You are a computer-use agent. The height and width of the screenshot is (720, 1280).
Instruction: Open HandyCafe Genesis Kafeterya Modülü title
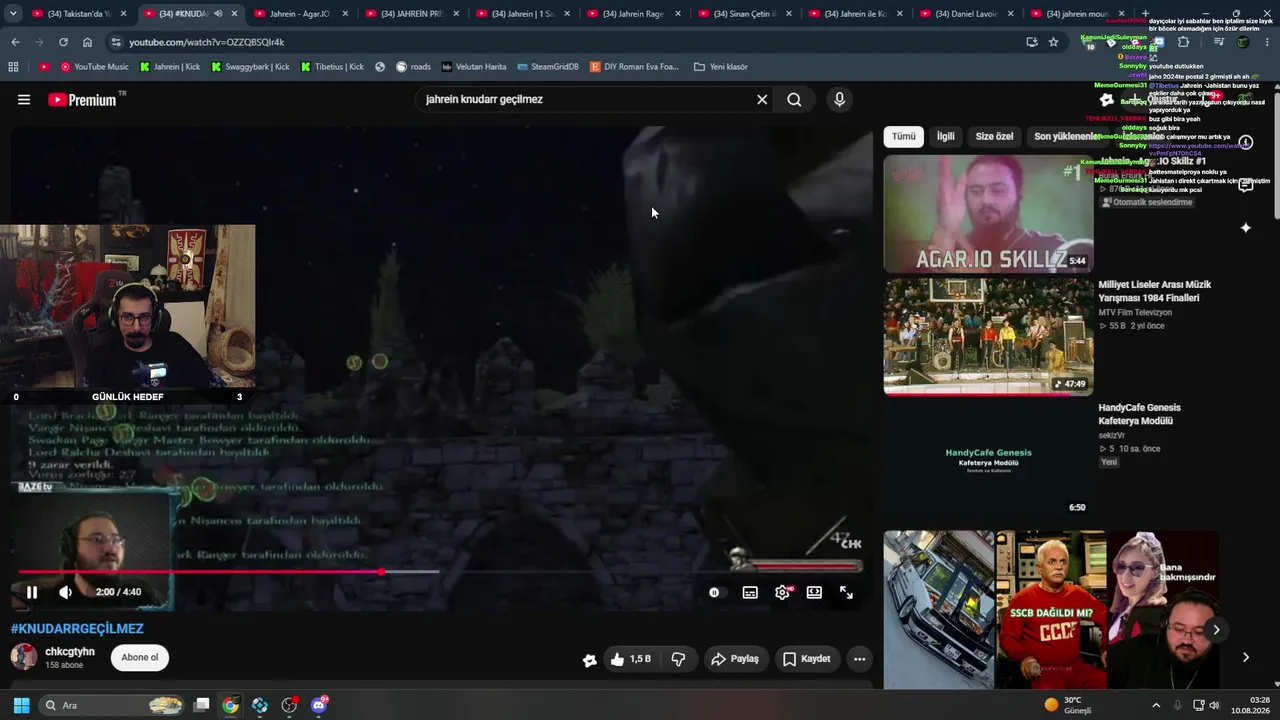click(x=1140, y=414)
